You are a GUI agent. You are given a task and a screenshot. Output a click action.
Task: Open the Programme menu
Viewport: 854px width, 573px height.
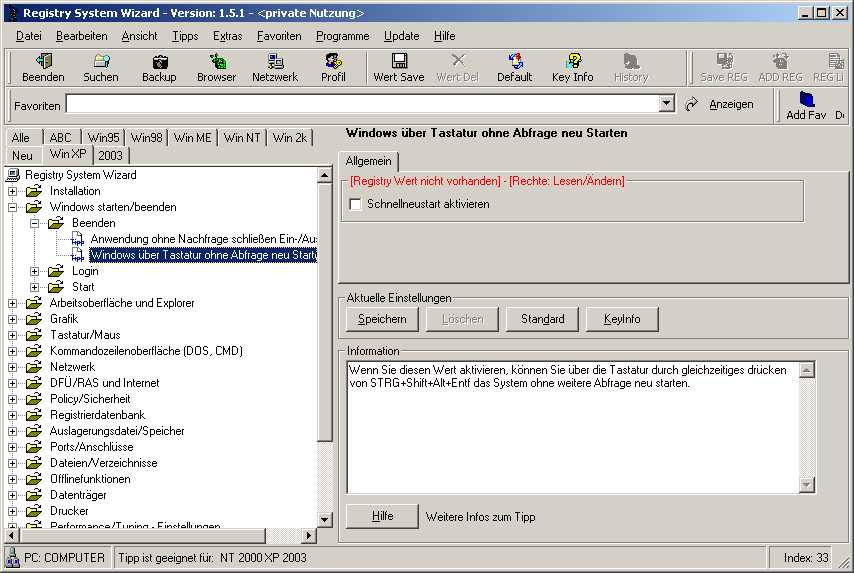tap(343, 36)
